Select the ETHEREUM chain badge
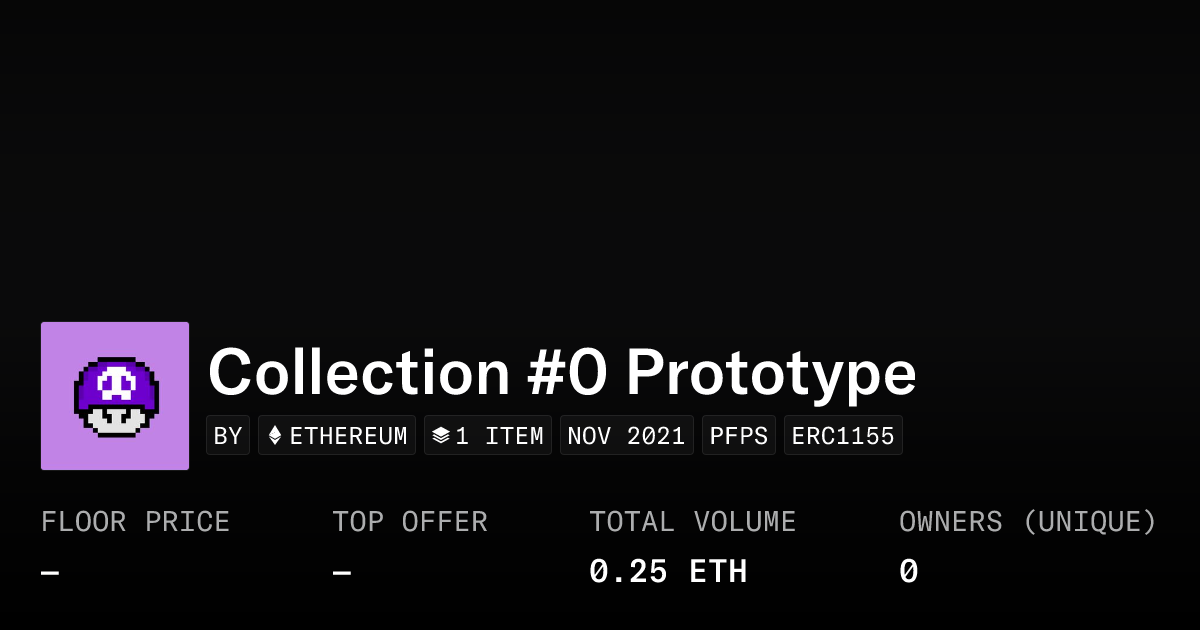This screenshot has width=1200, height=630. click(337, 434)
